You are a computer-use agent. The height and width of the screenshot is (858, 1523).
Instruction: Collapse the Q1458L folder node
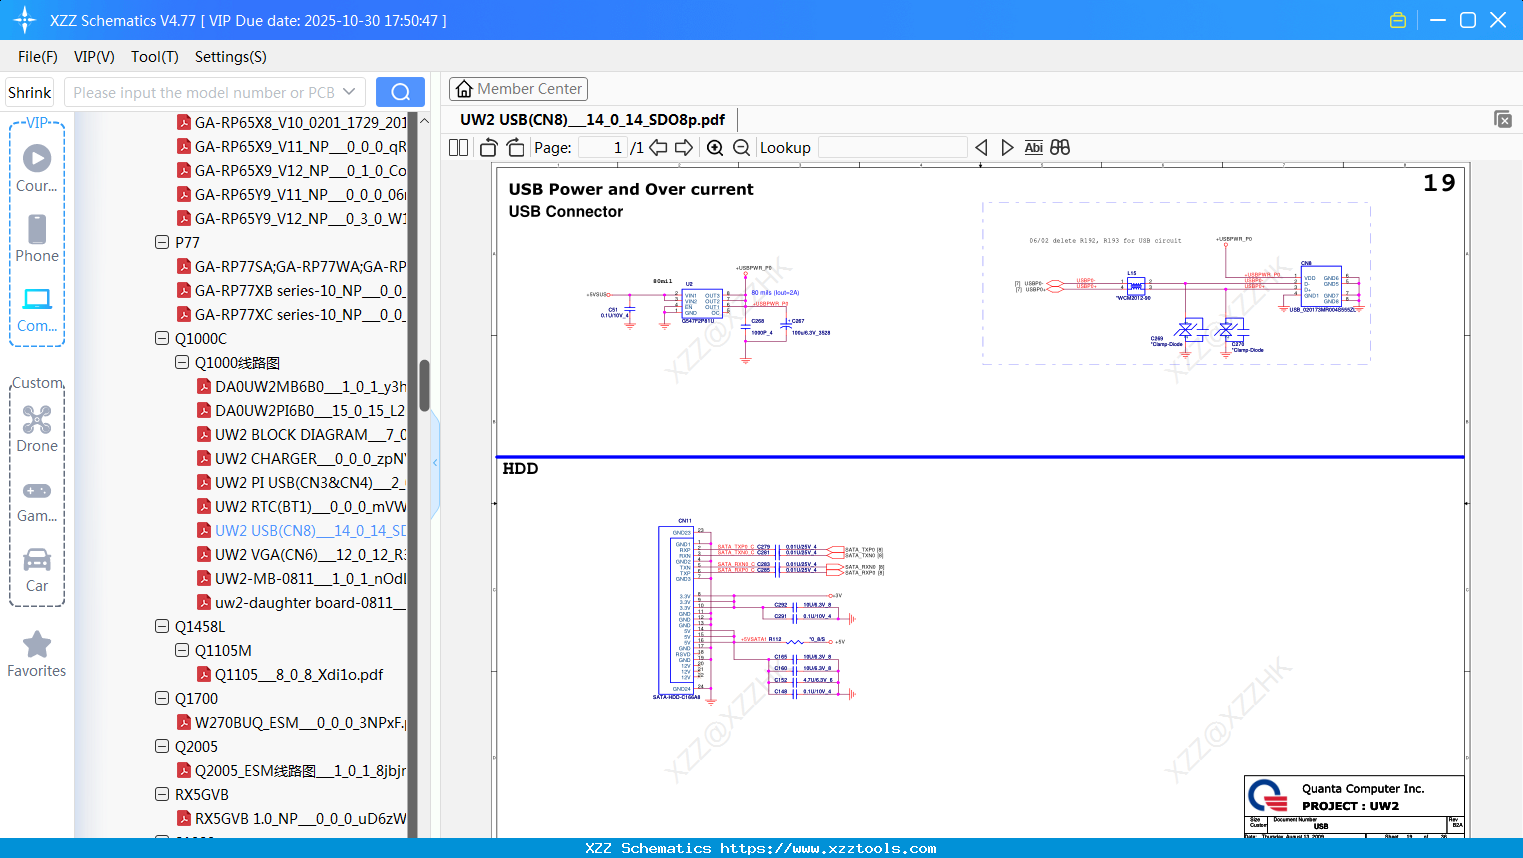(162, 627)
